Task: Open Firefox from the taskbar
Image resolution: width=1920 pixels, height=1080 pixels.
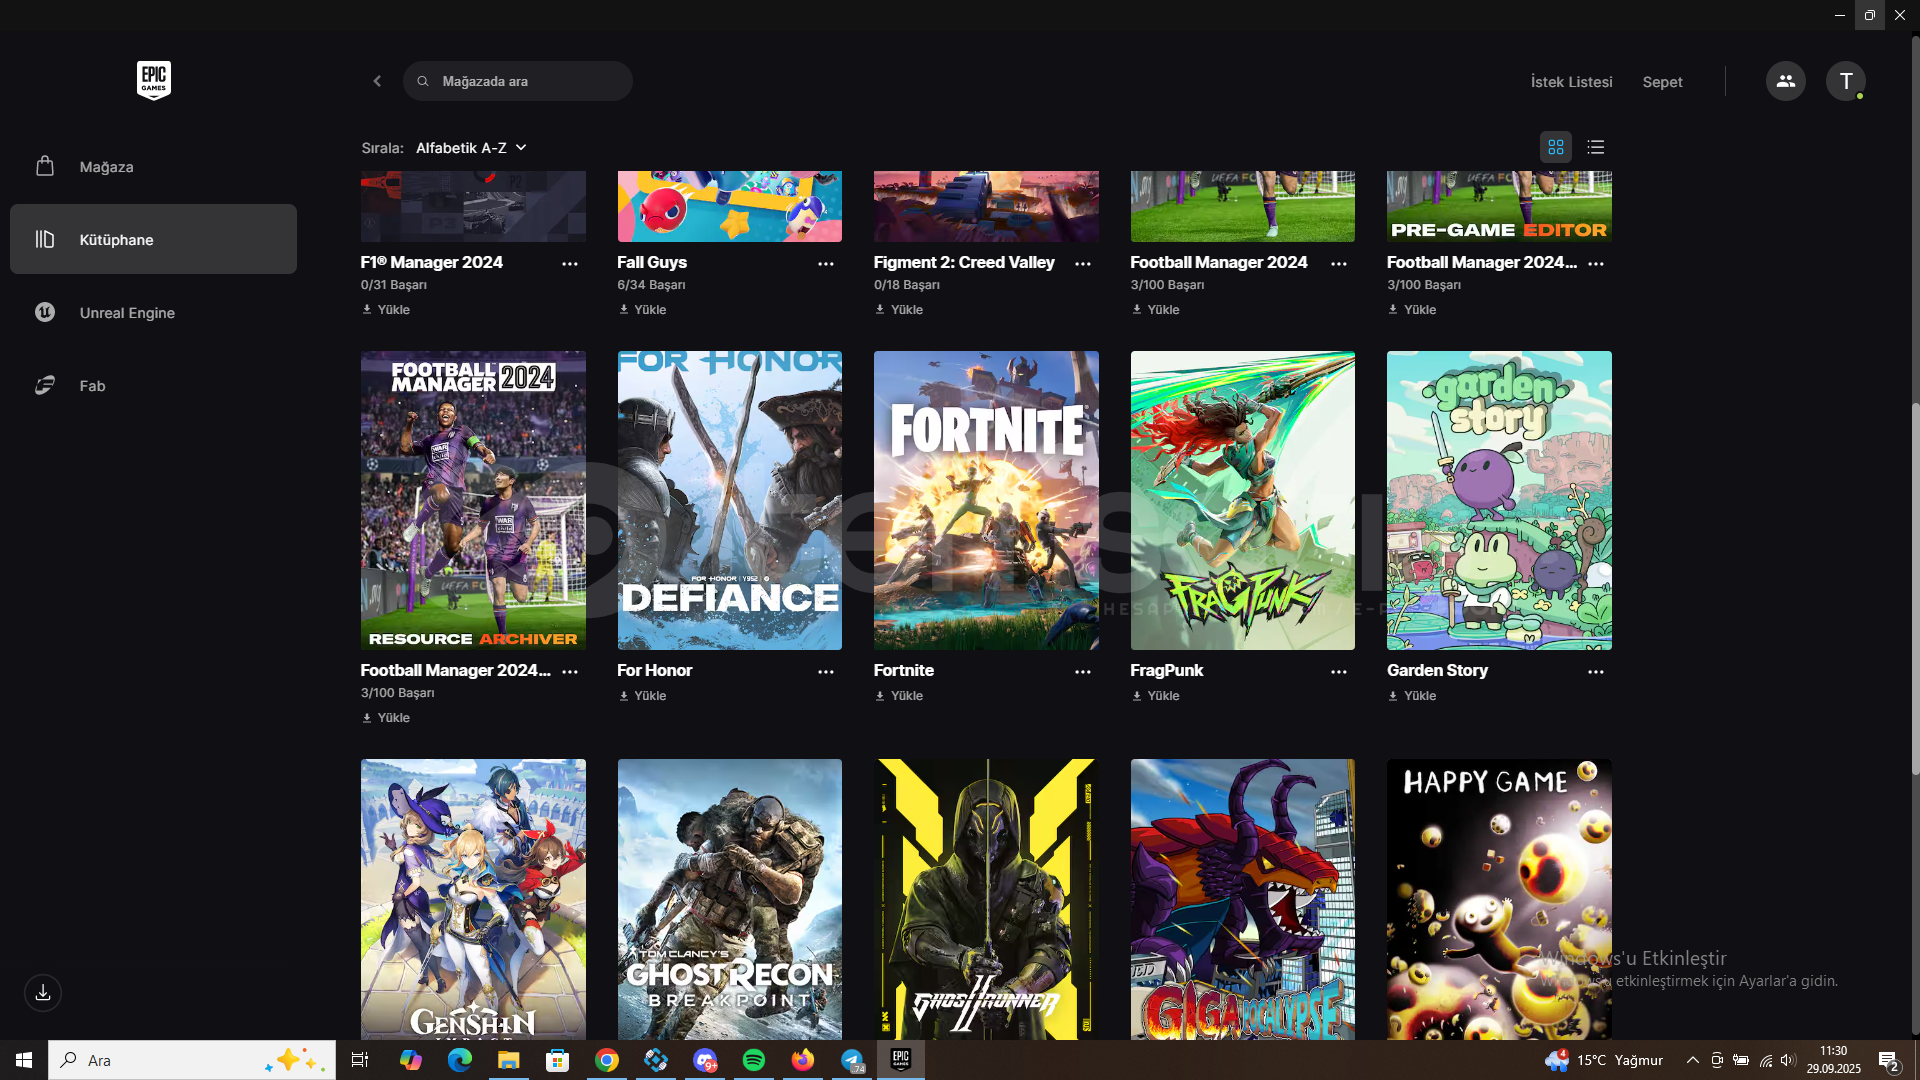Action: pyautogui.click(x=803, y=1060)
